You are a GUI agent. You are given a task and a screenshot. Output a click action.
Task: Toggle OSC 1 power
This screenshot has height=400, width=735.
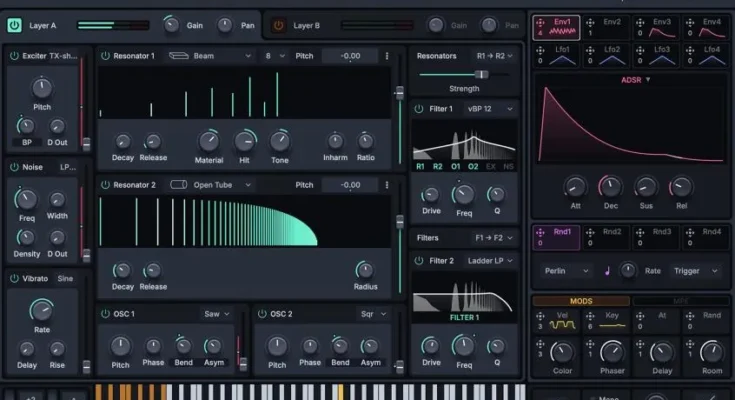[105, 314]
